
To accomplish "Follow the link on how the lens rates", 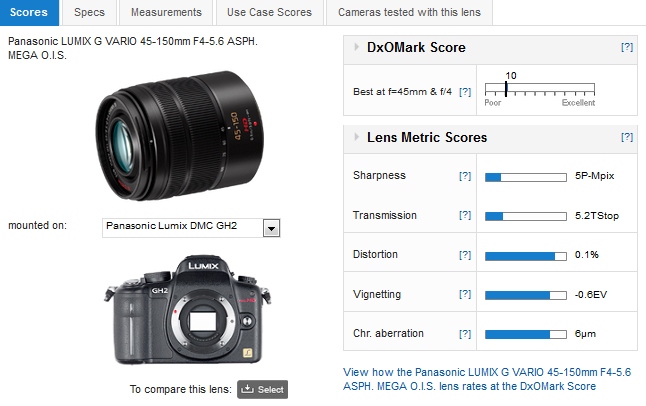I will 487,379.
